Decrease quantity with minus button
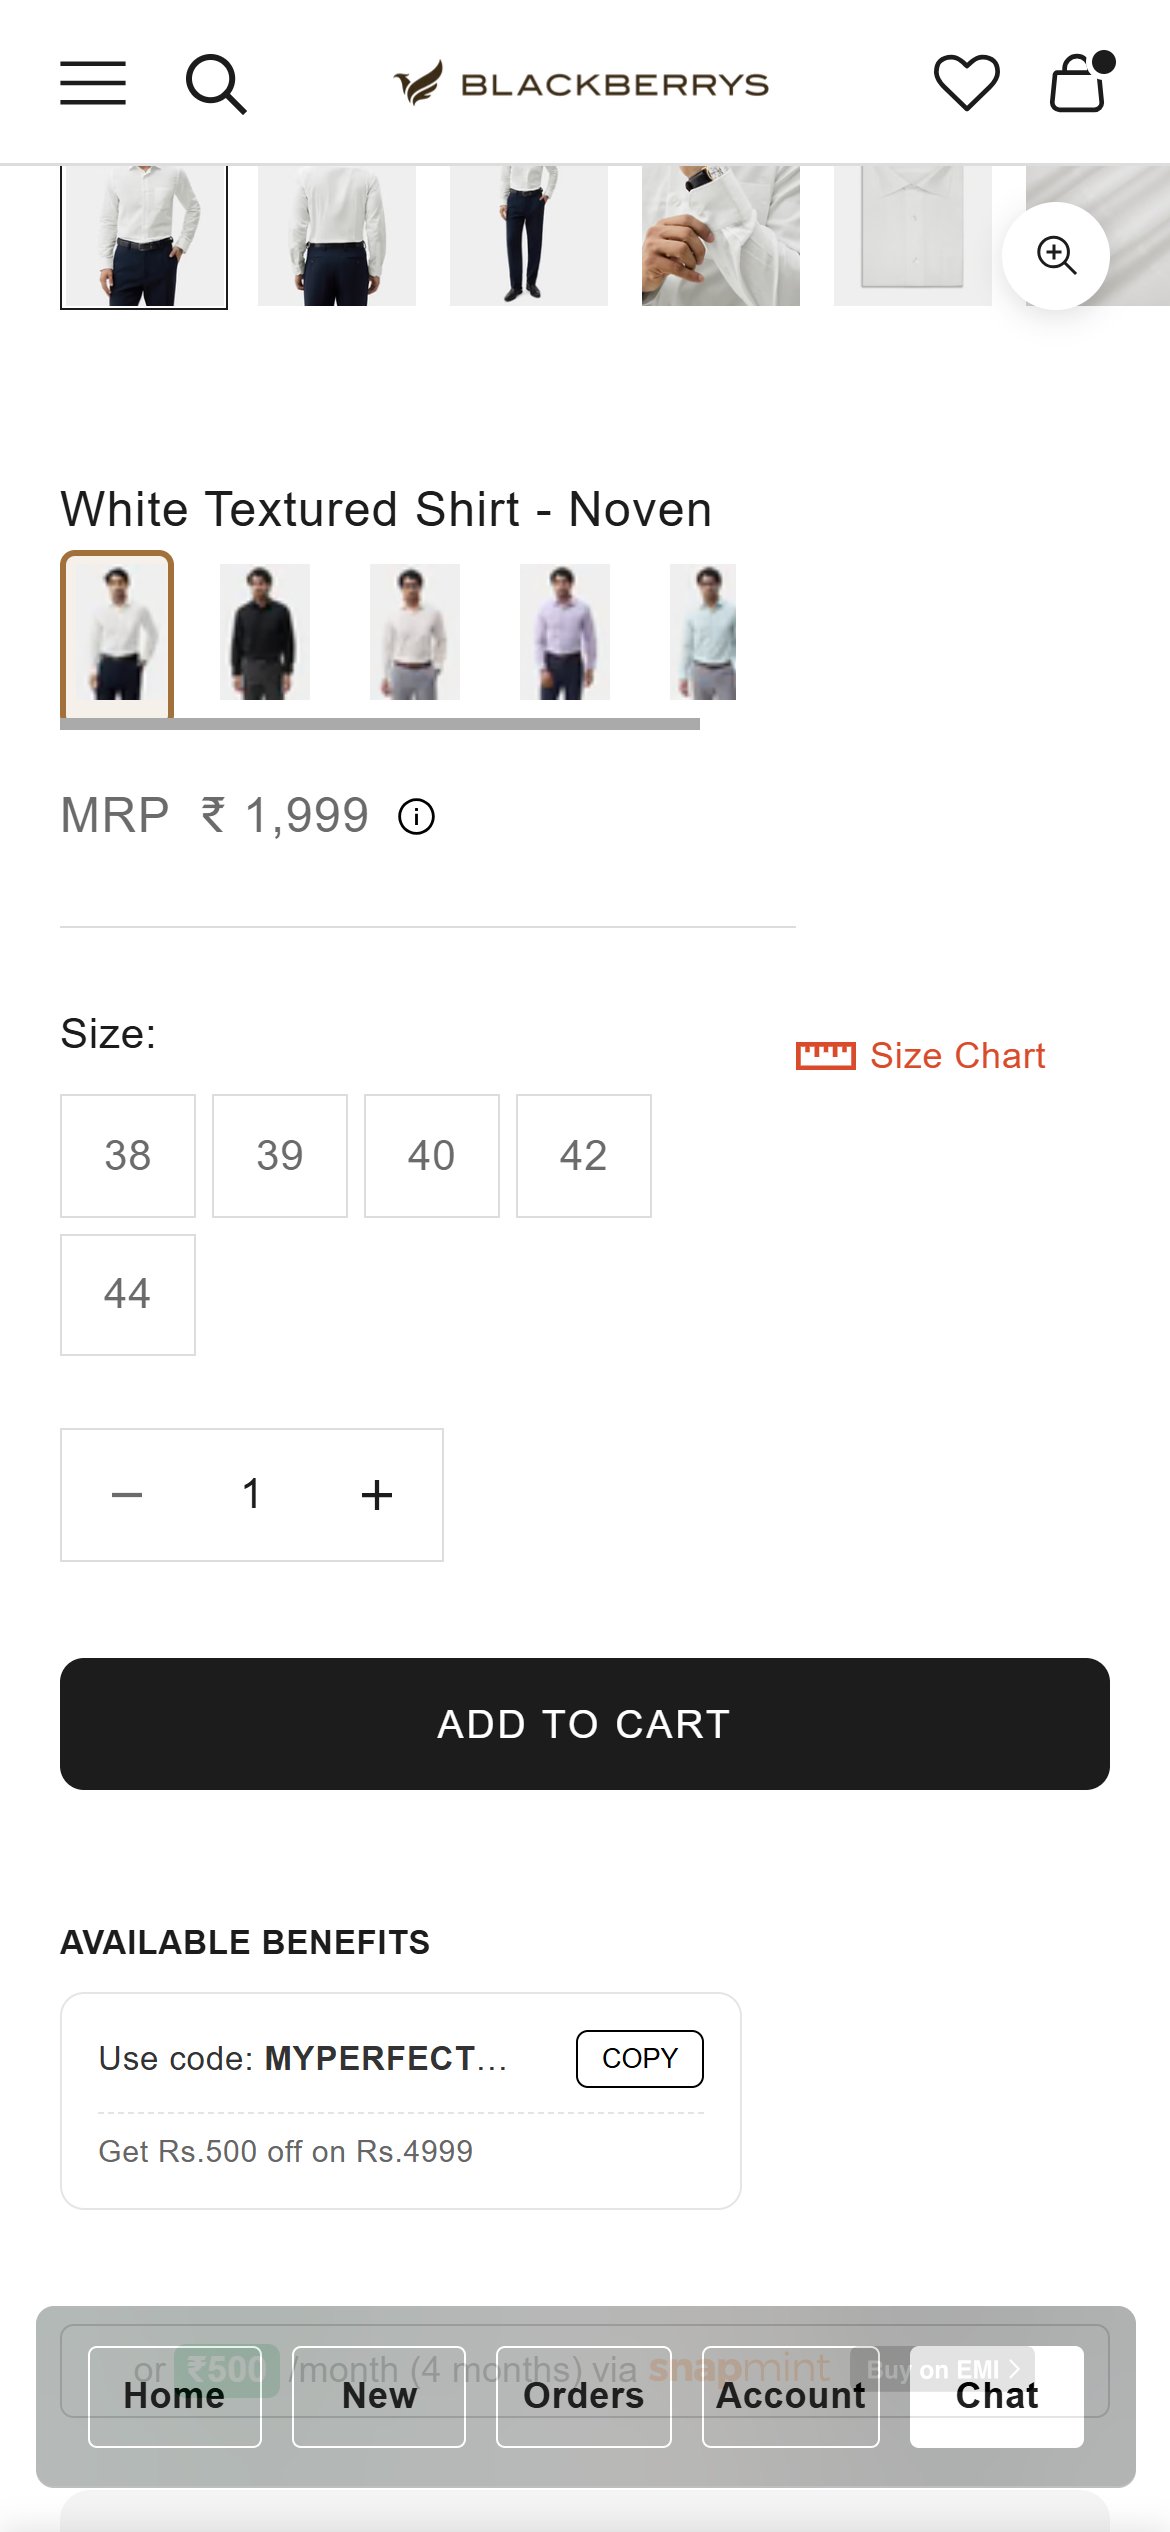This screenshot has height=2532, width=1170. pyautogui.click(x=127, y=1495)
